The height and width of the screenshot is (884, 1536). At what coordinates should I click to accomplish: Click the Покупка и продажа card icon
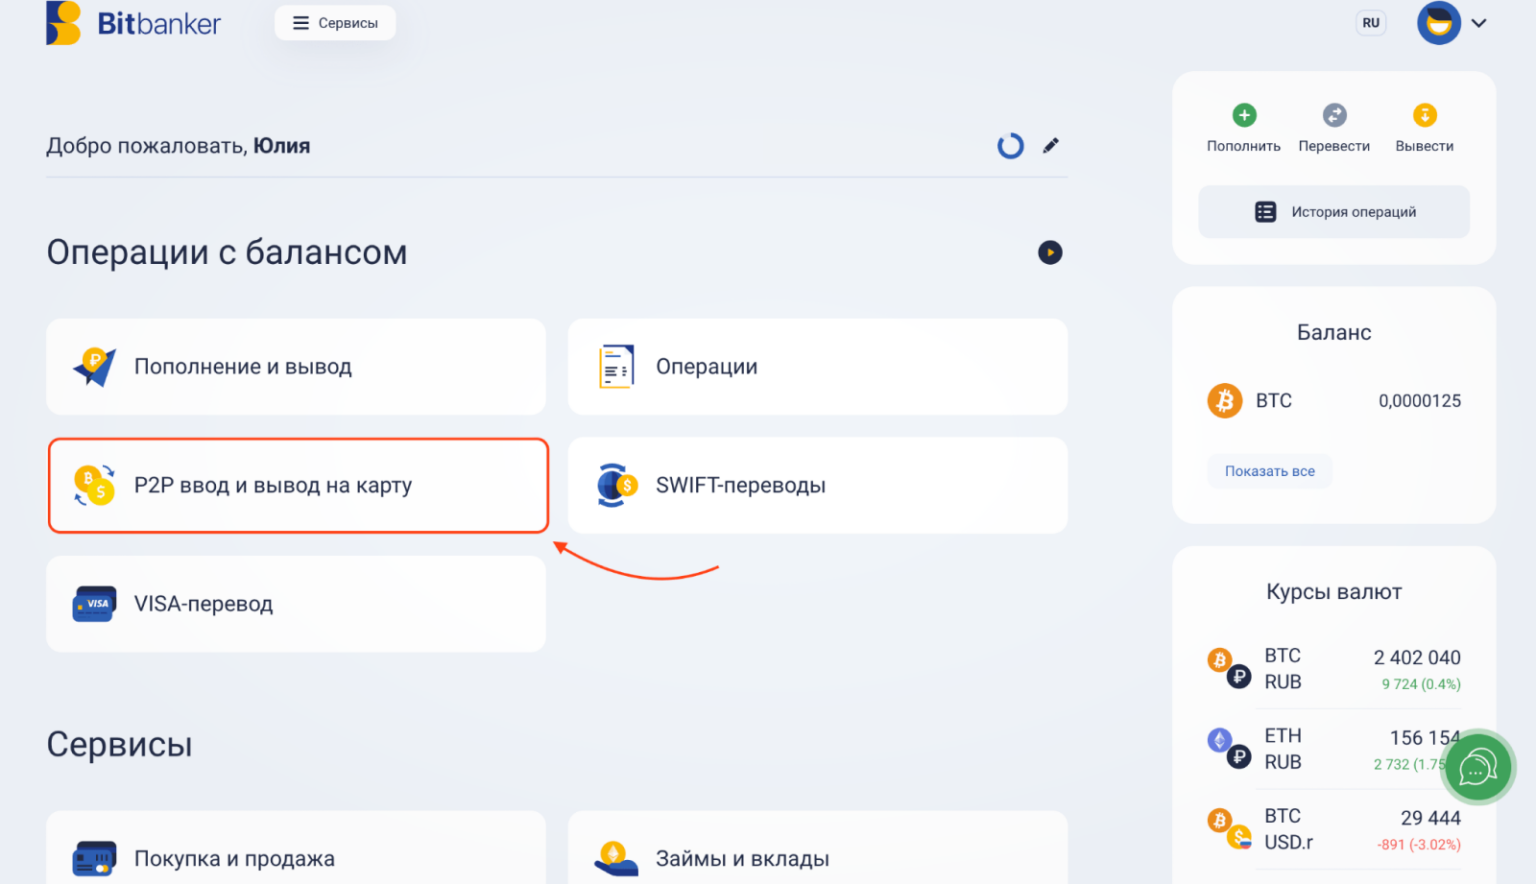point(95,859)
